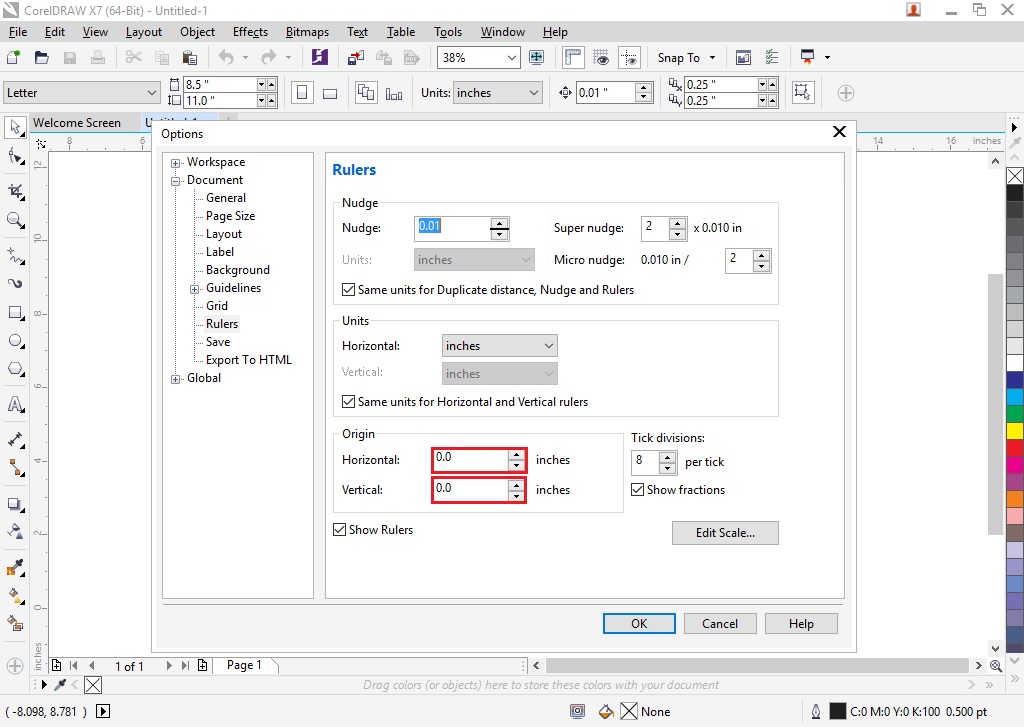Click the Origin Vertical value field
This screenshot has width=1024, height=727.
[471, 490]
